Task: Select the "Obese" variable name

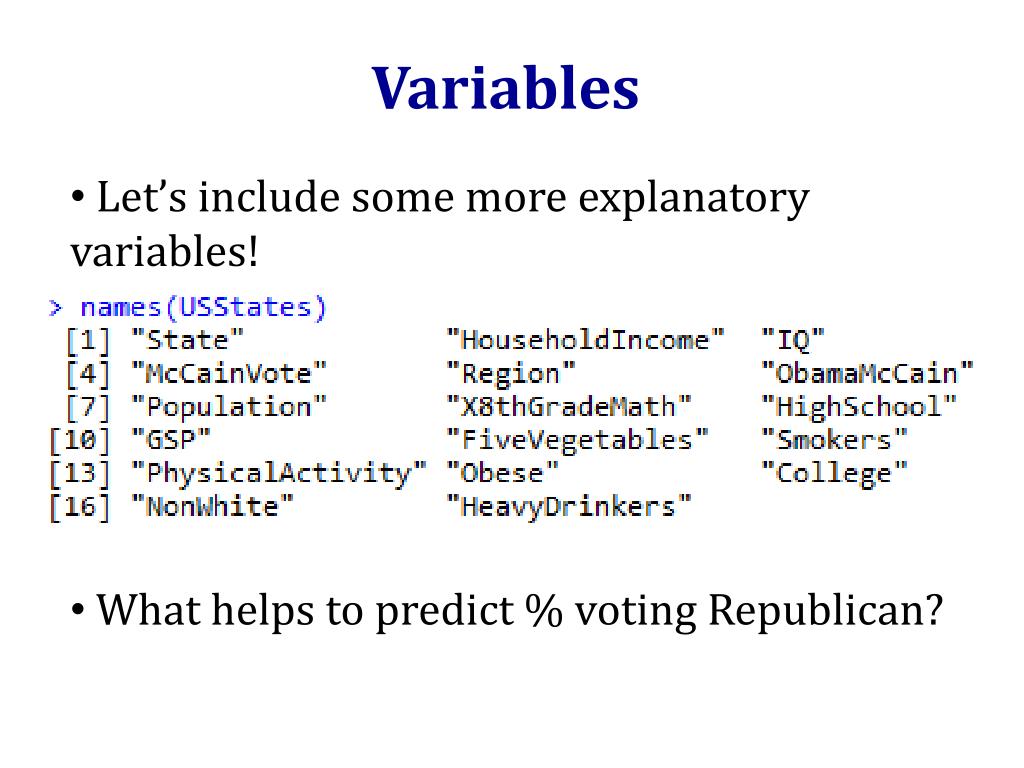Action: [503, 473]
